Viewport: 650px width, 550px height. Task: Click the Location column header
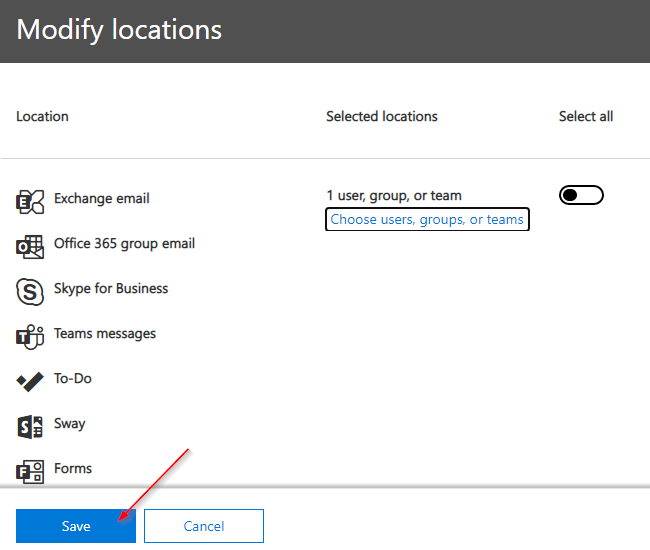tap(42, 116)
